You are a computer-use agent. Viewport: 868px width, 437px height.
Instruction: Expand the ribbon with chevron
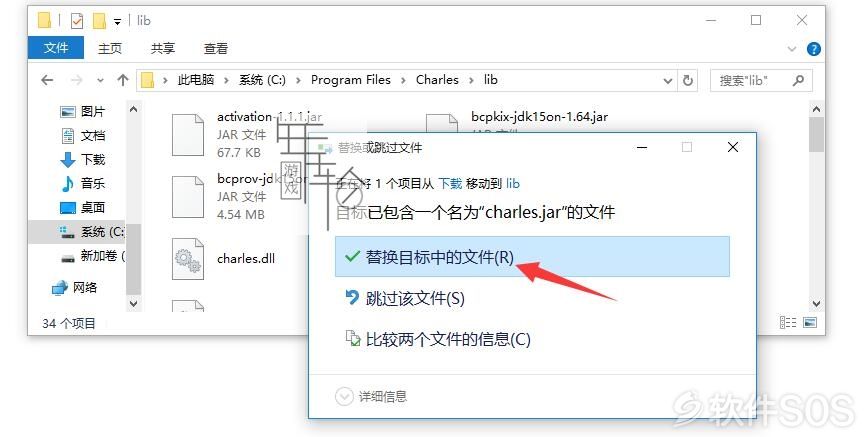coord(792,49)
